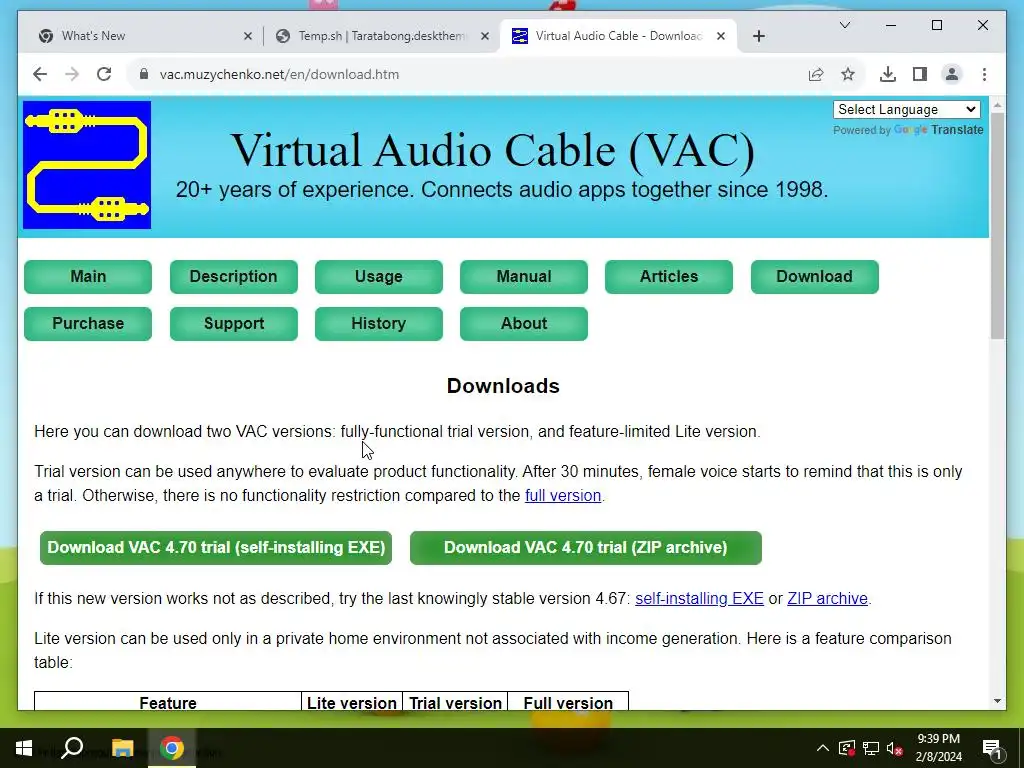The width and height of the screenshot is (1024, 768).
Task: Show hidden tray icons chevron
Action: (822, 748)
